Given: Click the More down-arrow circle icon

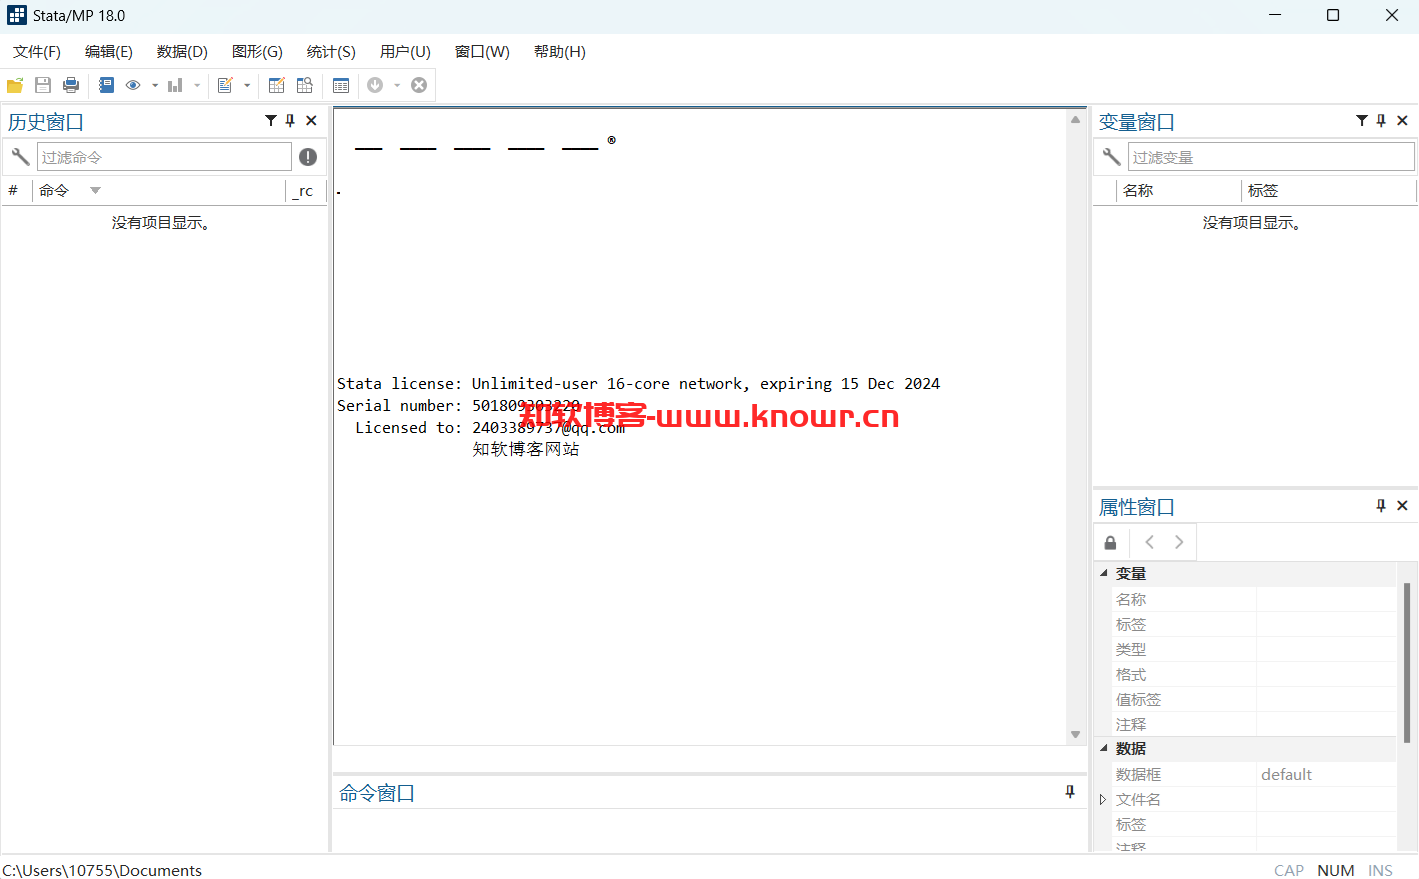Looking at the screenshot, I should (x=375, y=85).
